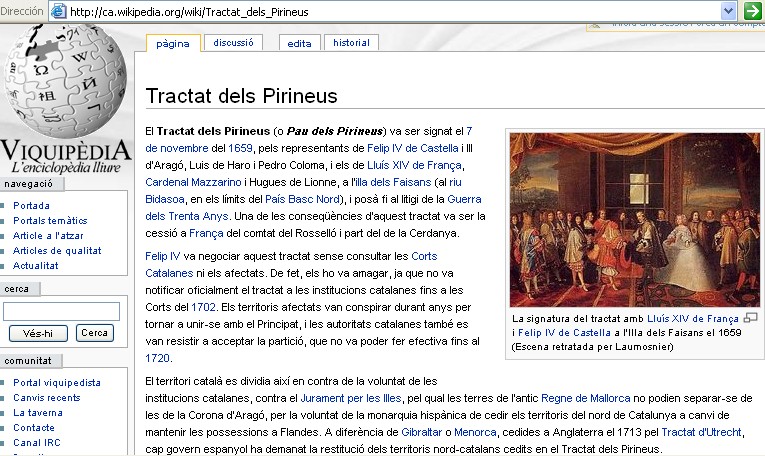The width and height of the screenshot is (765, 456).
Task: Click the Internet Explorer page icon in address bar
Action: (x=59, y=11)
